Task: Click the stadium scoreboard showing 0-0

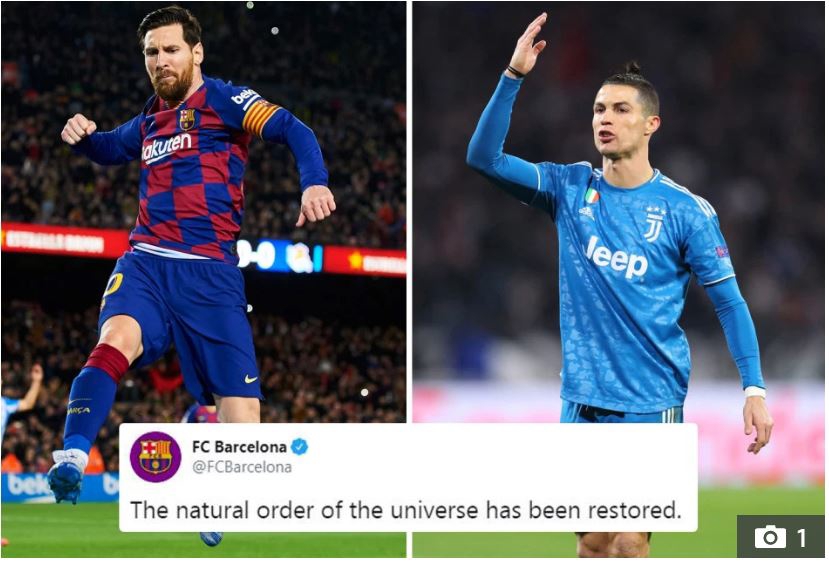Action: click(x=280, y=255)
